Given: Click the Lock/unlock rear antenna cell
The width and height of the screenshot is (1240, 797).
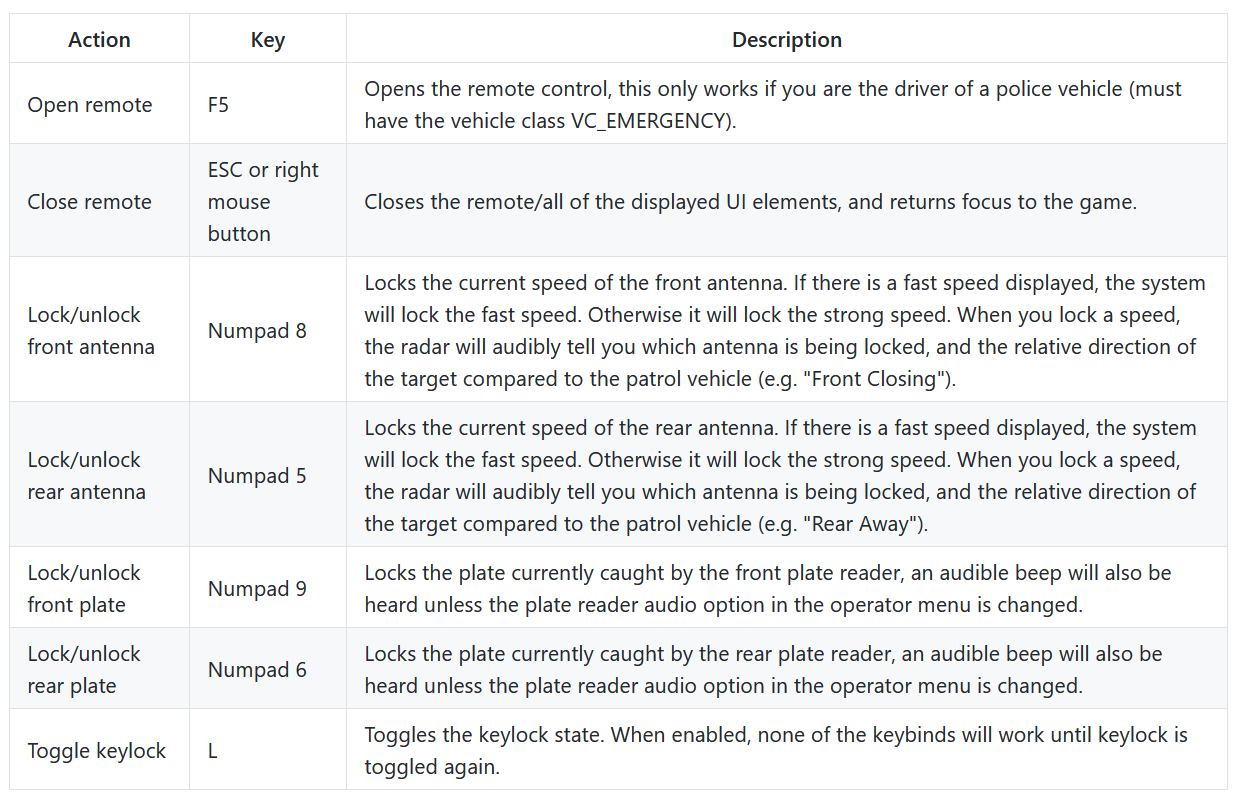Looking at the screenshot, I should (x=99, y=475).
